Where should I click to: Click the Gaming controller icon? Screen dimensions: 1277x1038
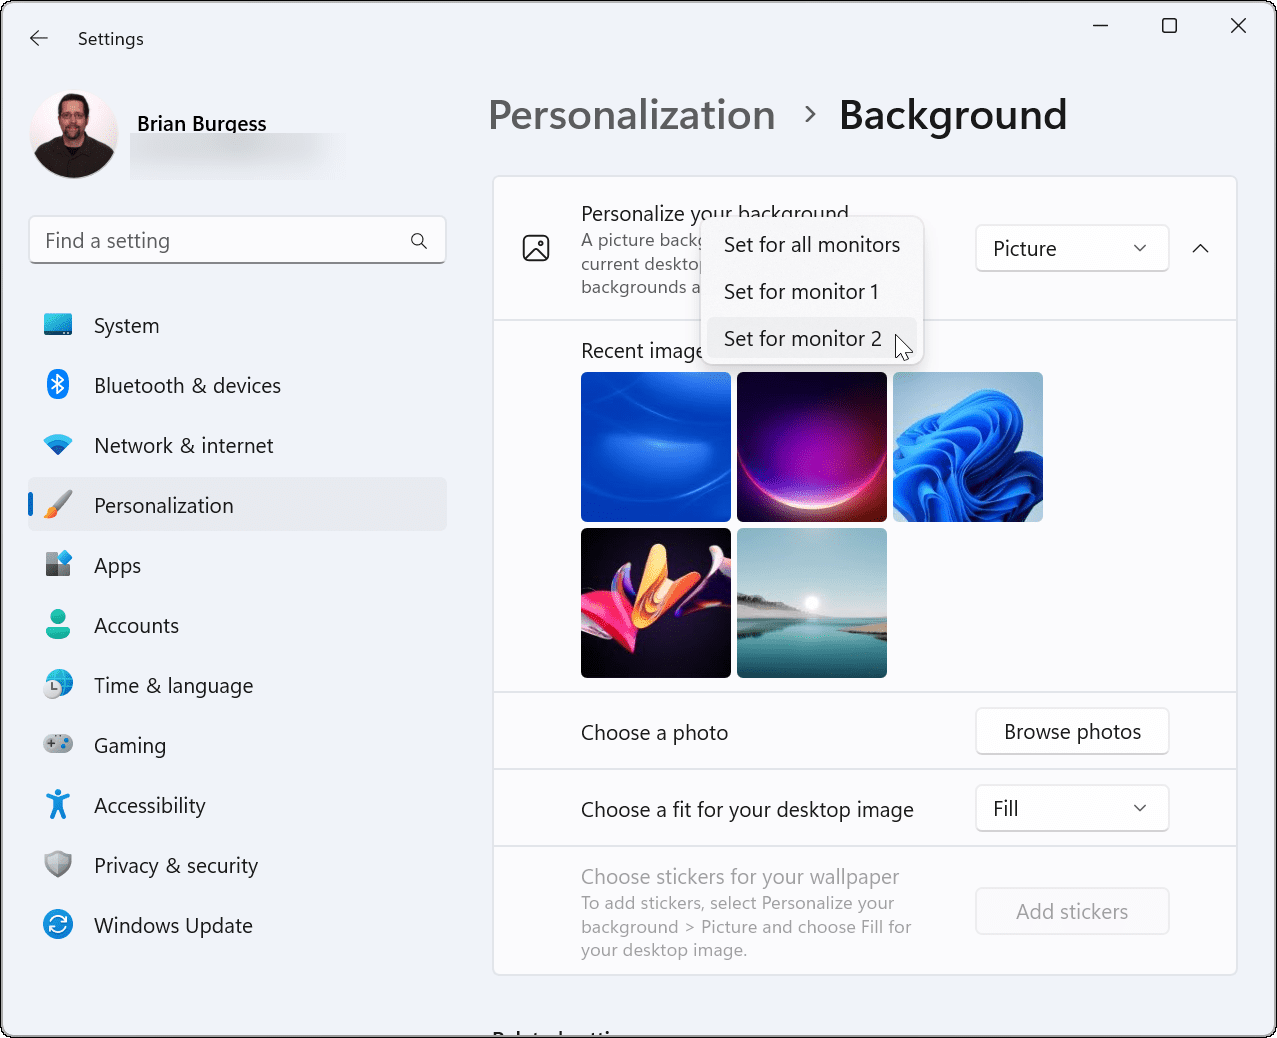click(x=58, y=745)
